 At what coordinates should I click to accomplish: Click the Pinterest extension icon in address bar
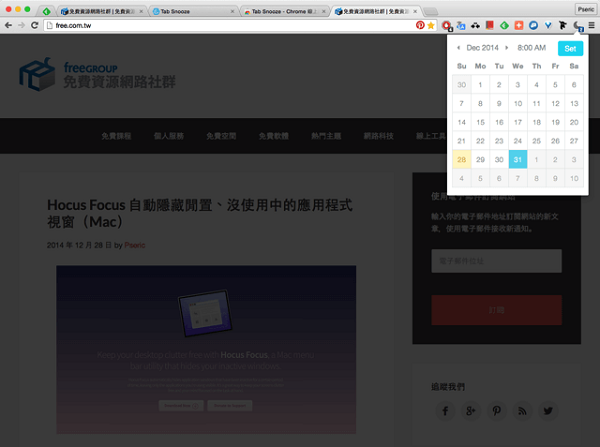420,25
